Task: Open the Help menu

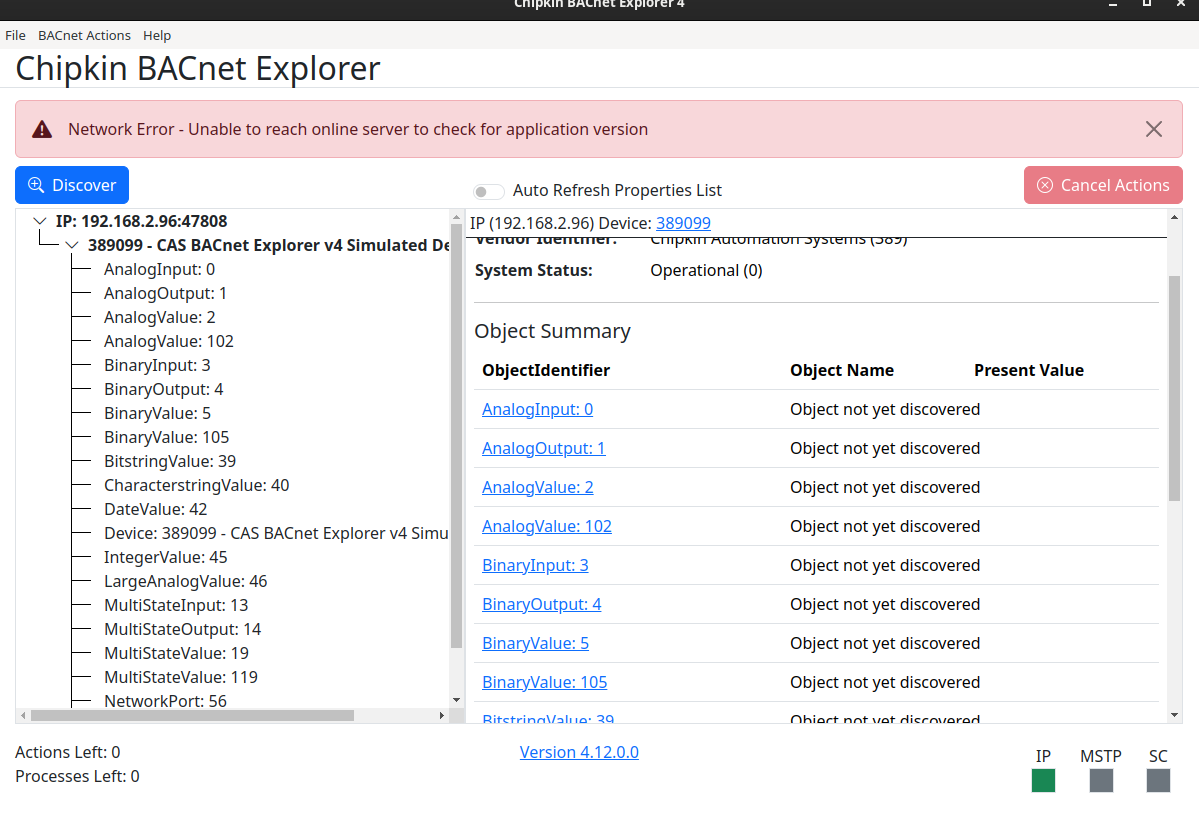Action: [157, 35]
